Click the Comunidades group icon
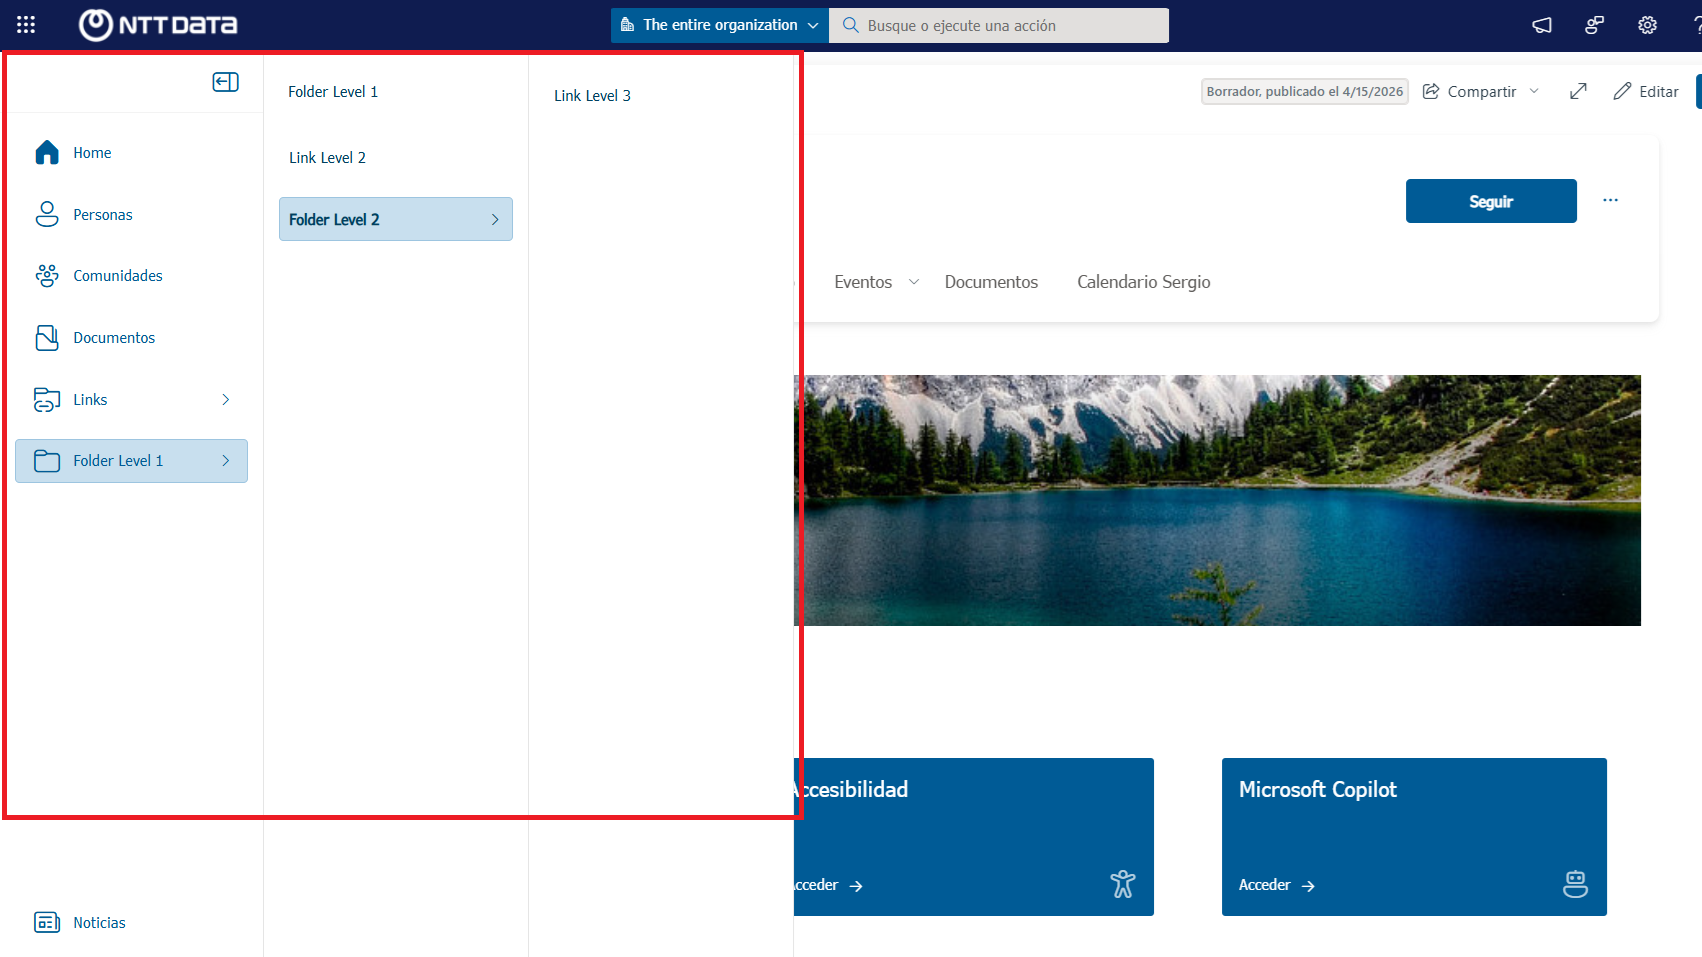Viewport: 1702px width, 957px height. point(47,276)
